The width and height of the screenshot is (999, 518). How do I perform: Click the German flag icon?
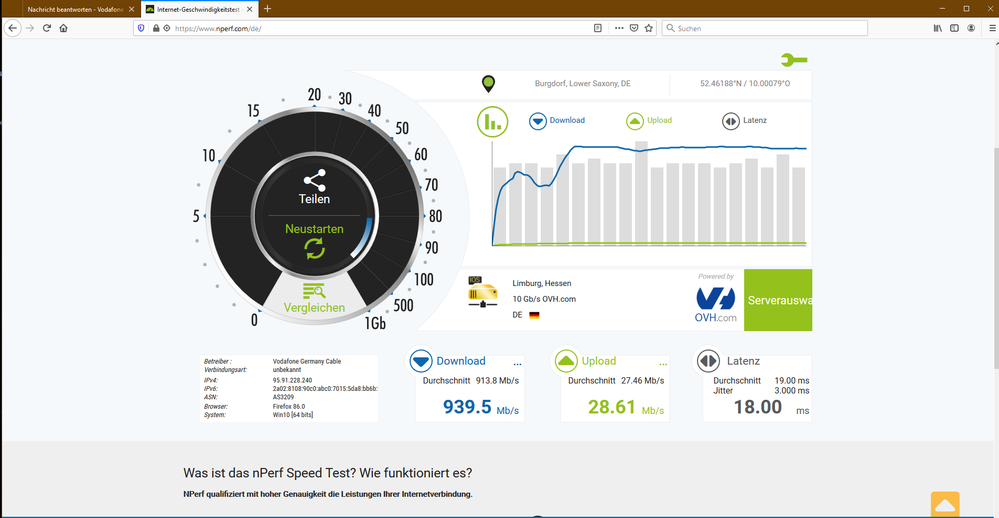534,315
